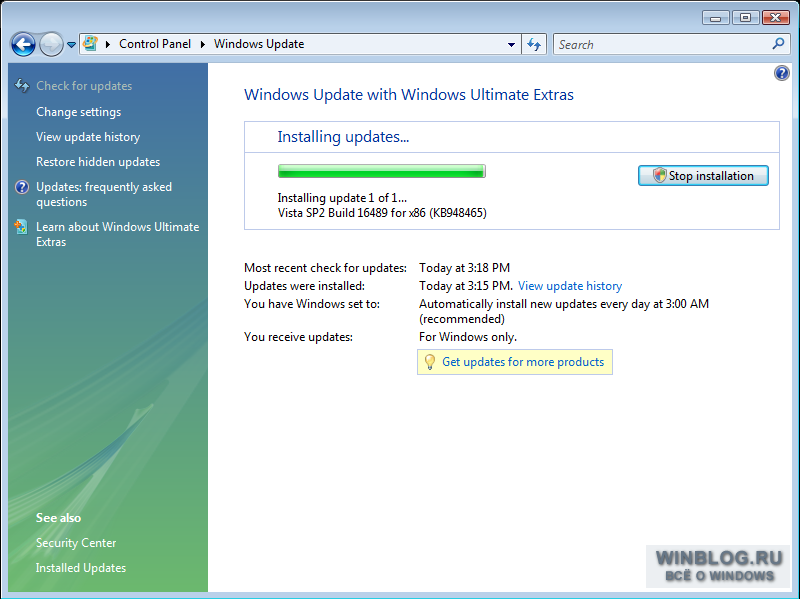
Task: Click the 'Installing updates...' heading
Action: [343, 137]
